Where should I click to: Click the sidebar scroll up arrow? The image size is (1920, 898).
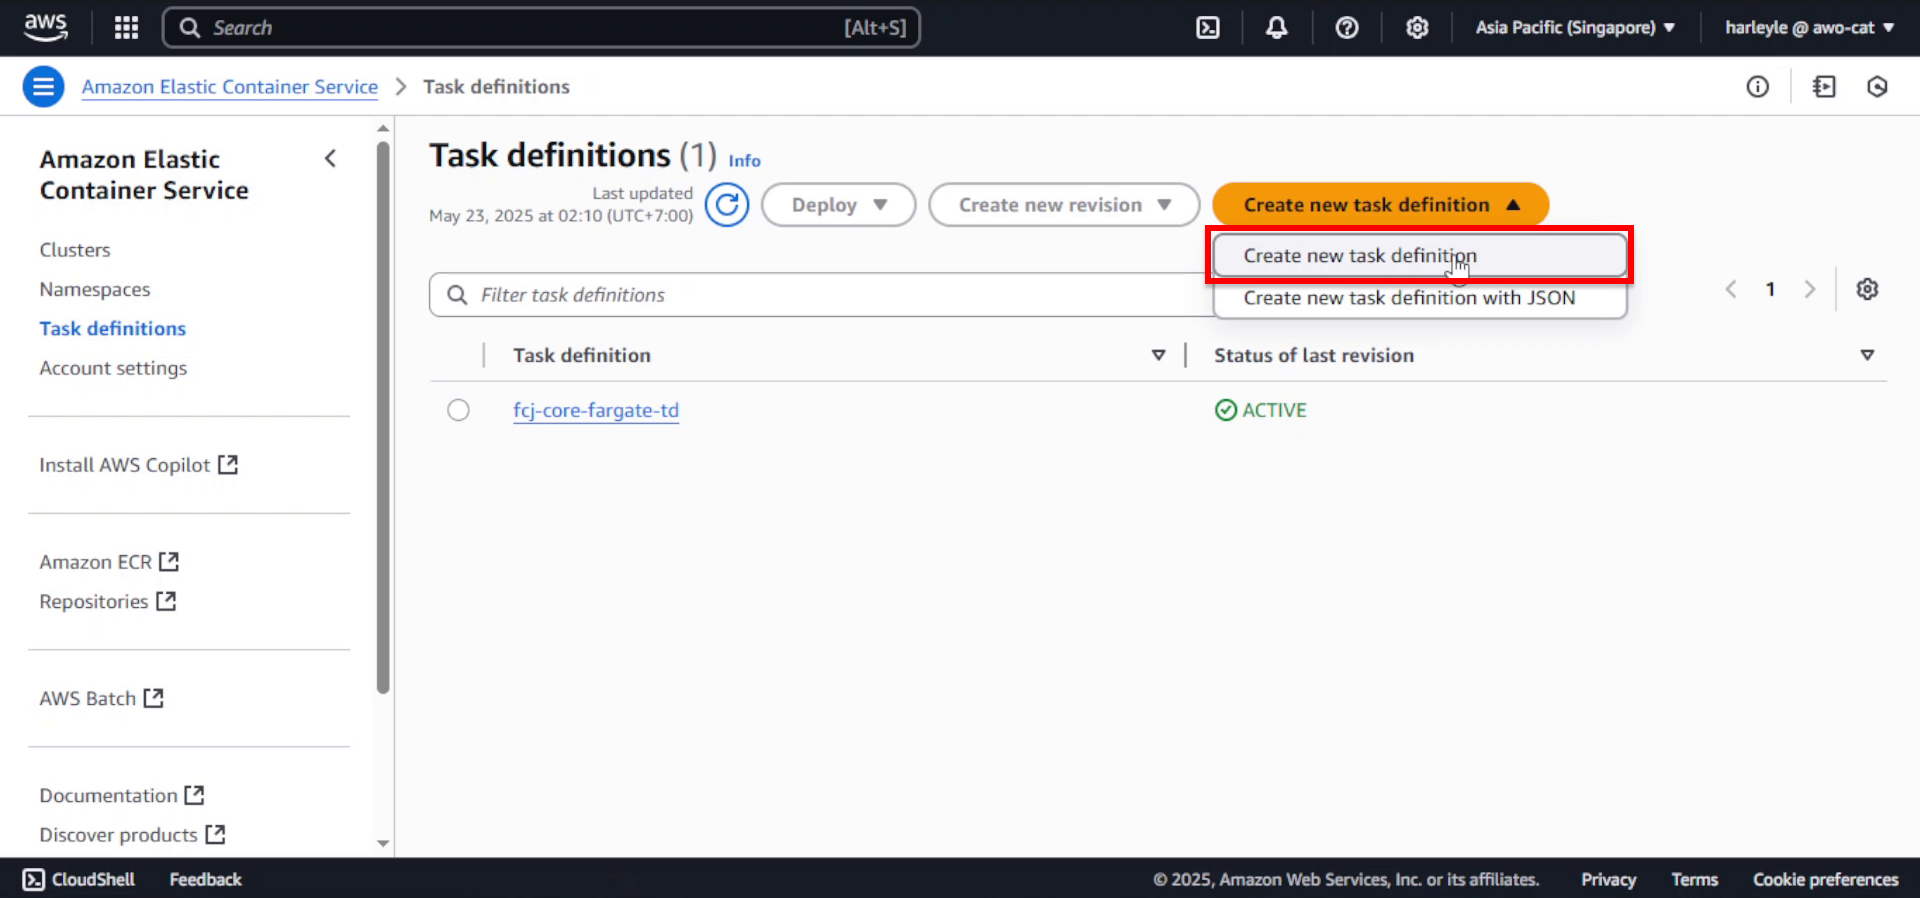tap(383, 128)
